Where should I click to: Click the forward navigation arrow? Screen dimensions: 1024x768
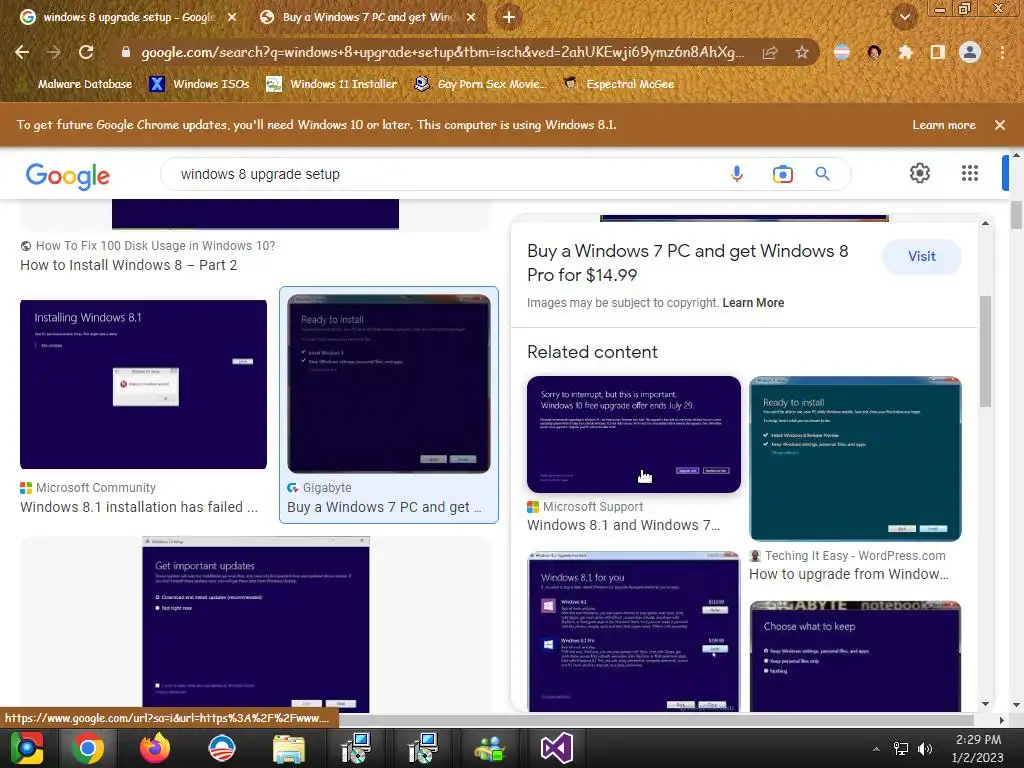click(54, 52)
